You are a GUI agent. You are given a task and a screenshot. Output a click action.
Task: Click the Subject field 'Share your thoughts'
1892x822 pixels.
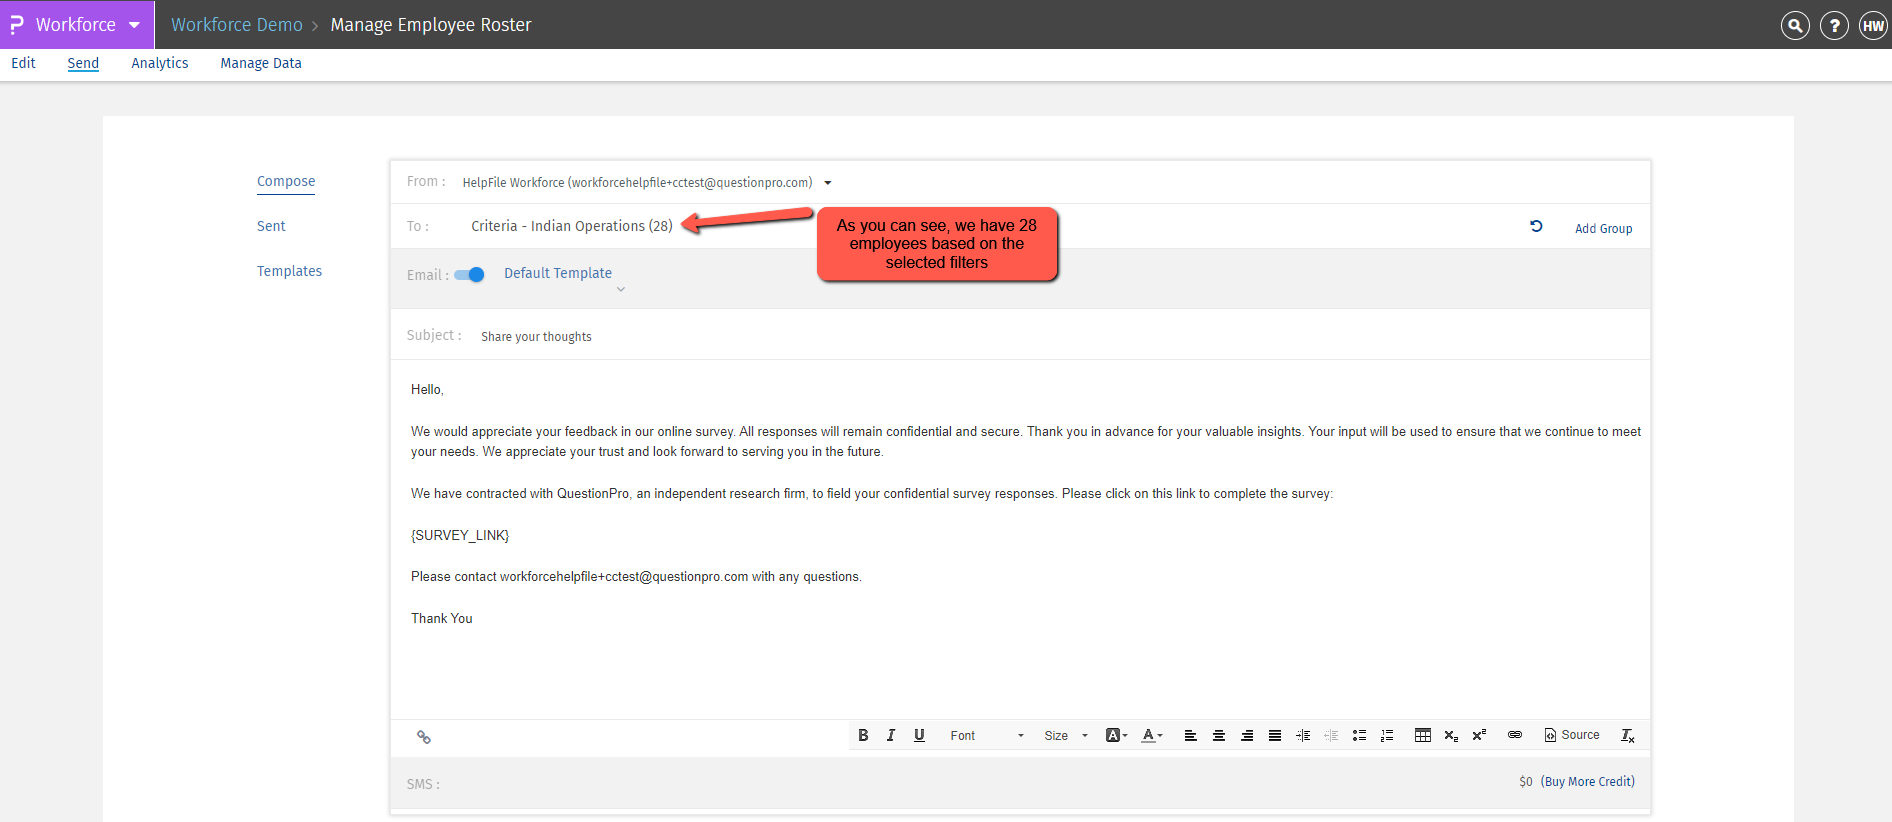click(536, 337)
